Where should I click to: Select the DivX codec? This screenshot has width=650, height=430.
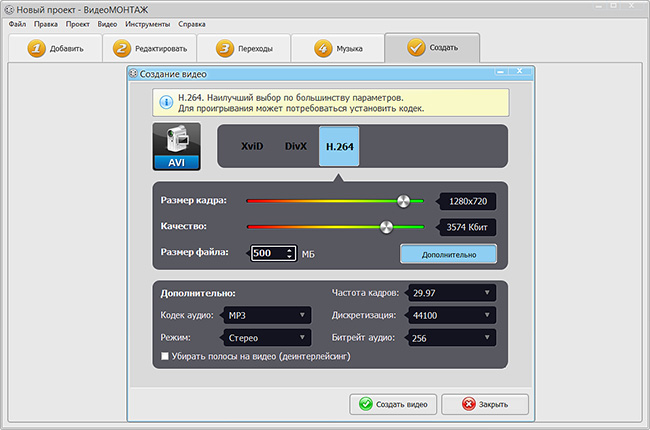(296, 146)
